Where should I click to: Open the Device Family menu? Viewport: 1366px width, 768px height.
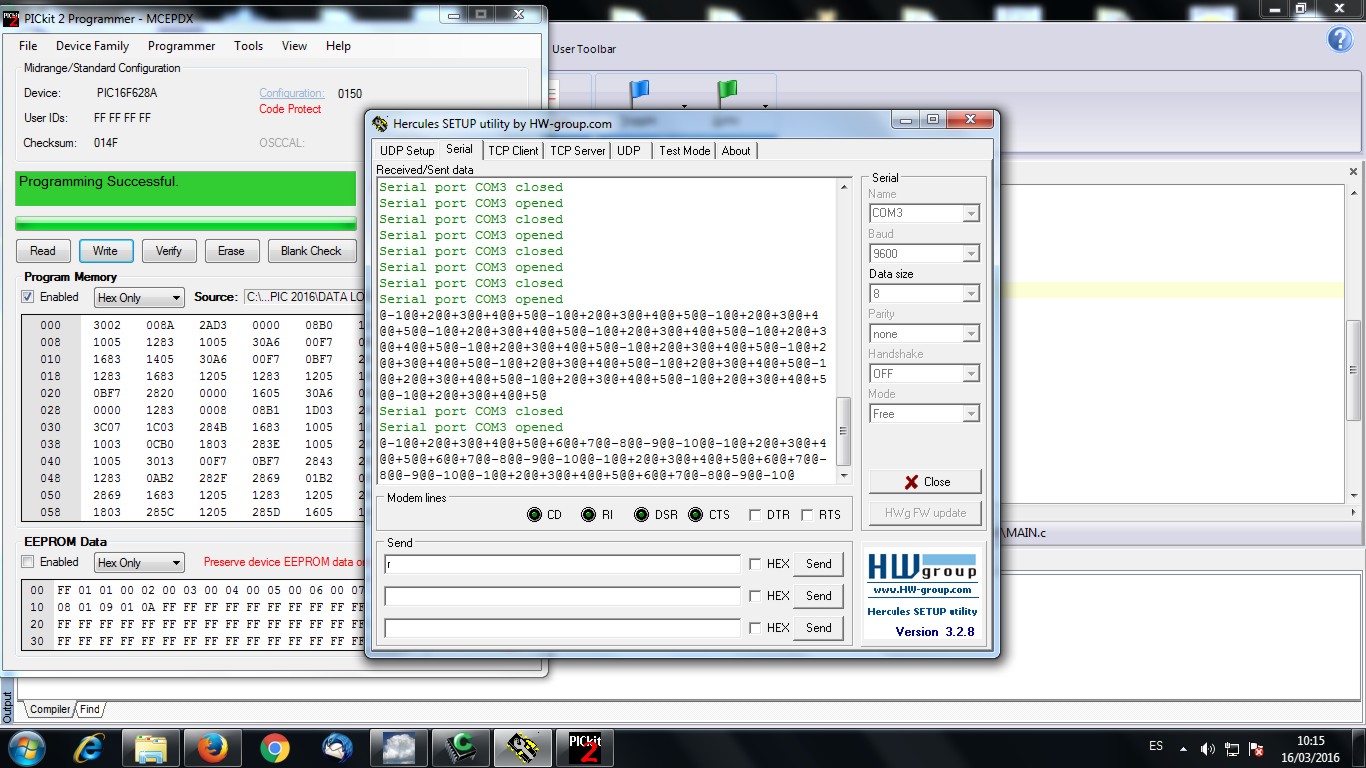click(x=92, y=46)
